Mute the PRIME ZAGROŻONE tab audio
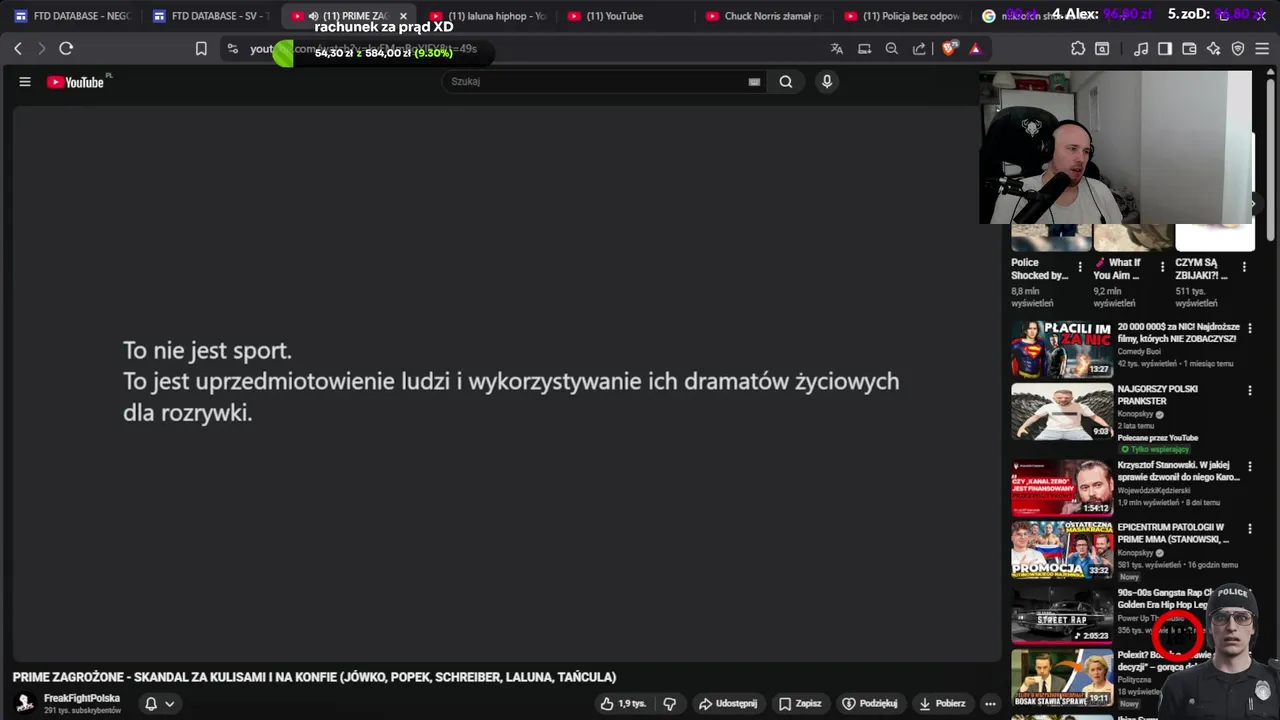This screenshot has height=720, width=1280. point(313,16)
